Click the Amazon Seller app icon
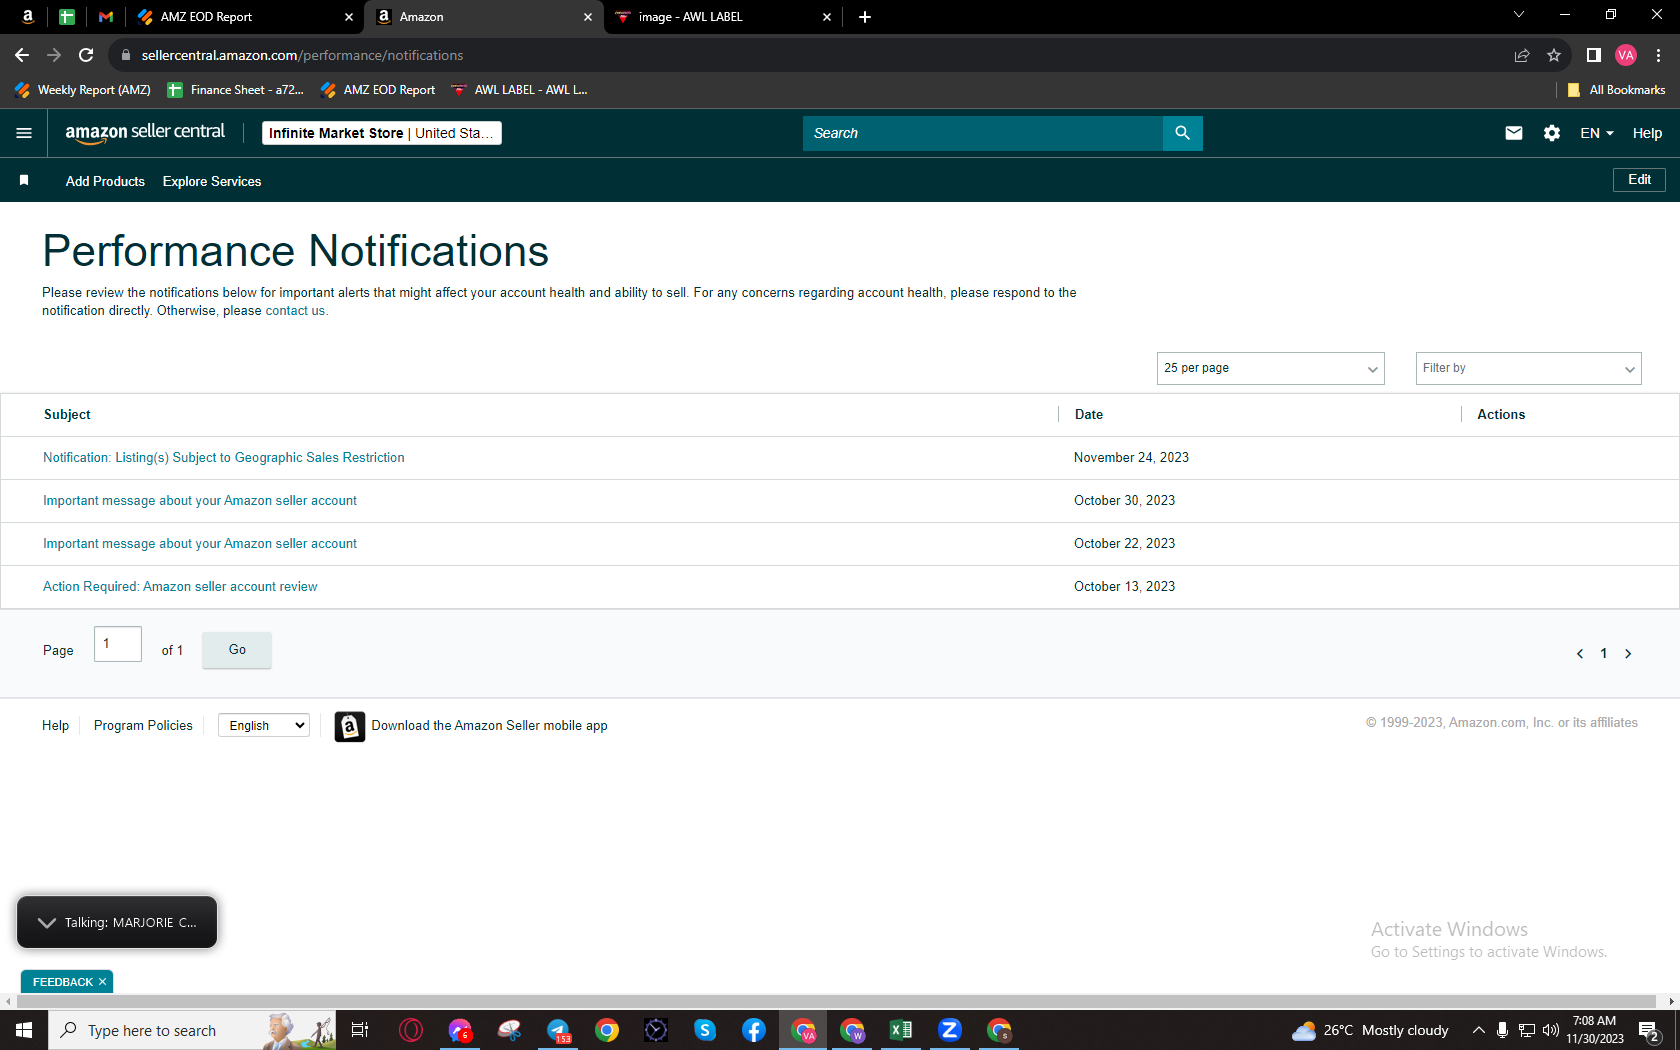The image size is (1680, 1050). point(349,726)
